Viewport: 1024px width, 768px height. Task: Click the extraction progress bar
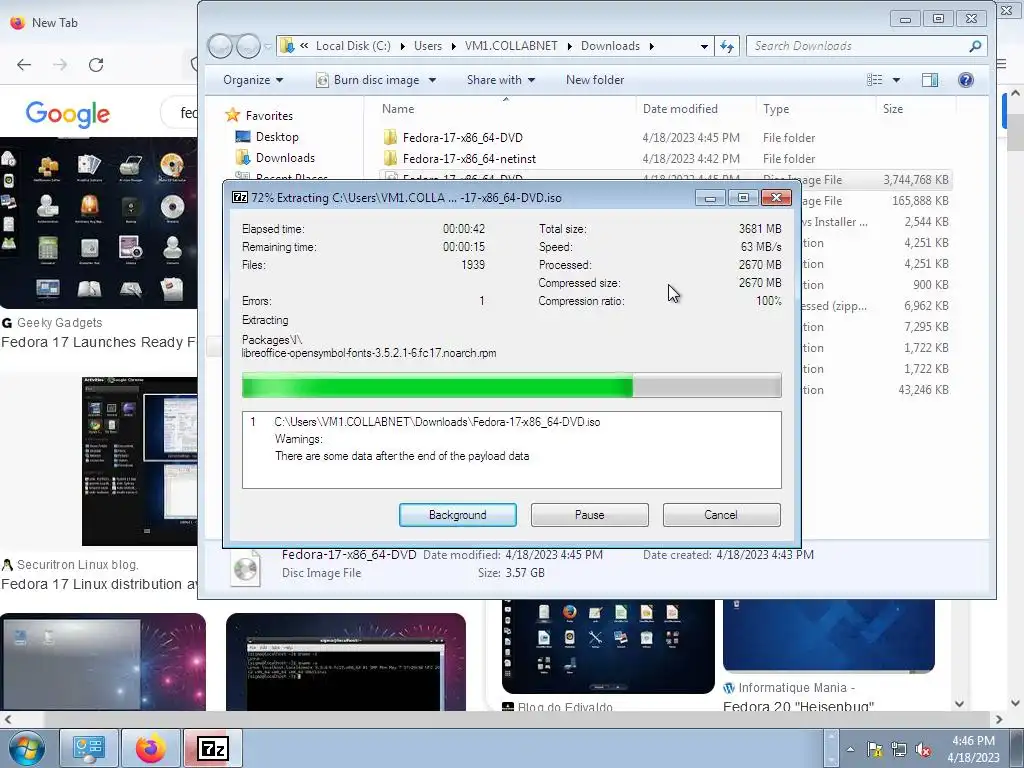click(x=511, y=385)
